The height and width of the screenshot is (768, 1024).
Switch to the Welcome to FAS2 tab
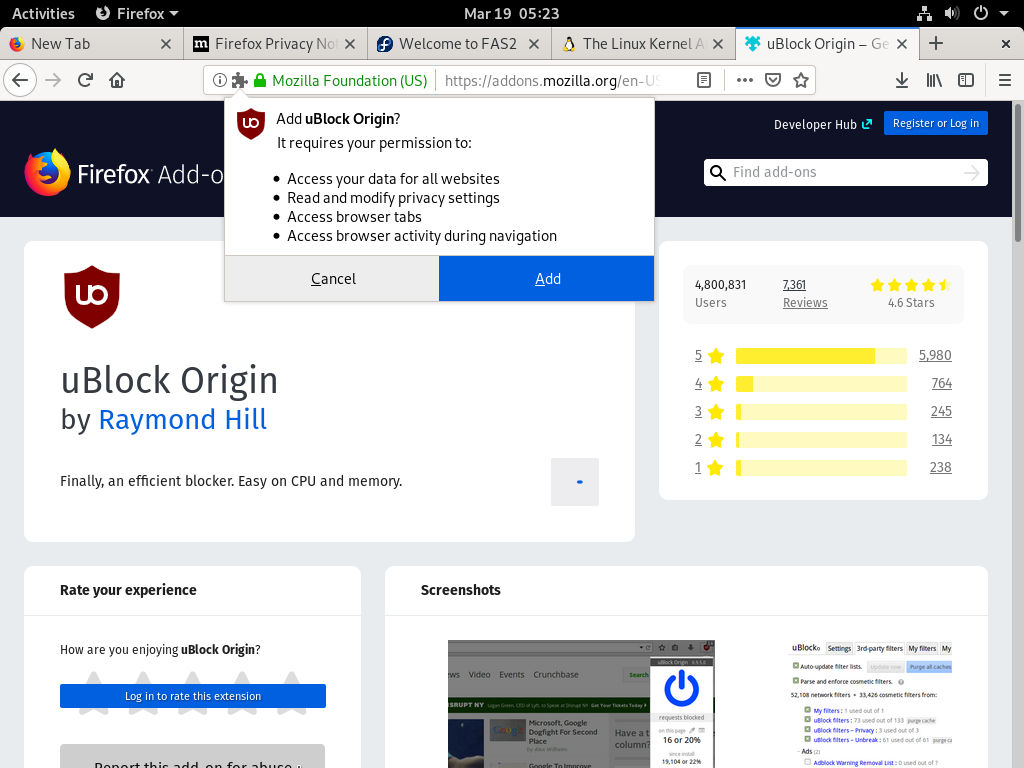click(459, 44)
